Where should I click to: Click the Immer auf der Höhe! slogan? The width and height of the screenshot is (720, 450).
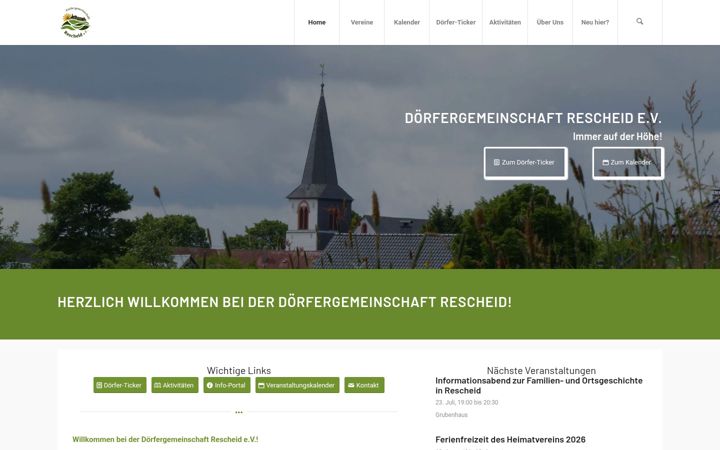617,136
